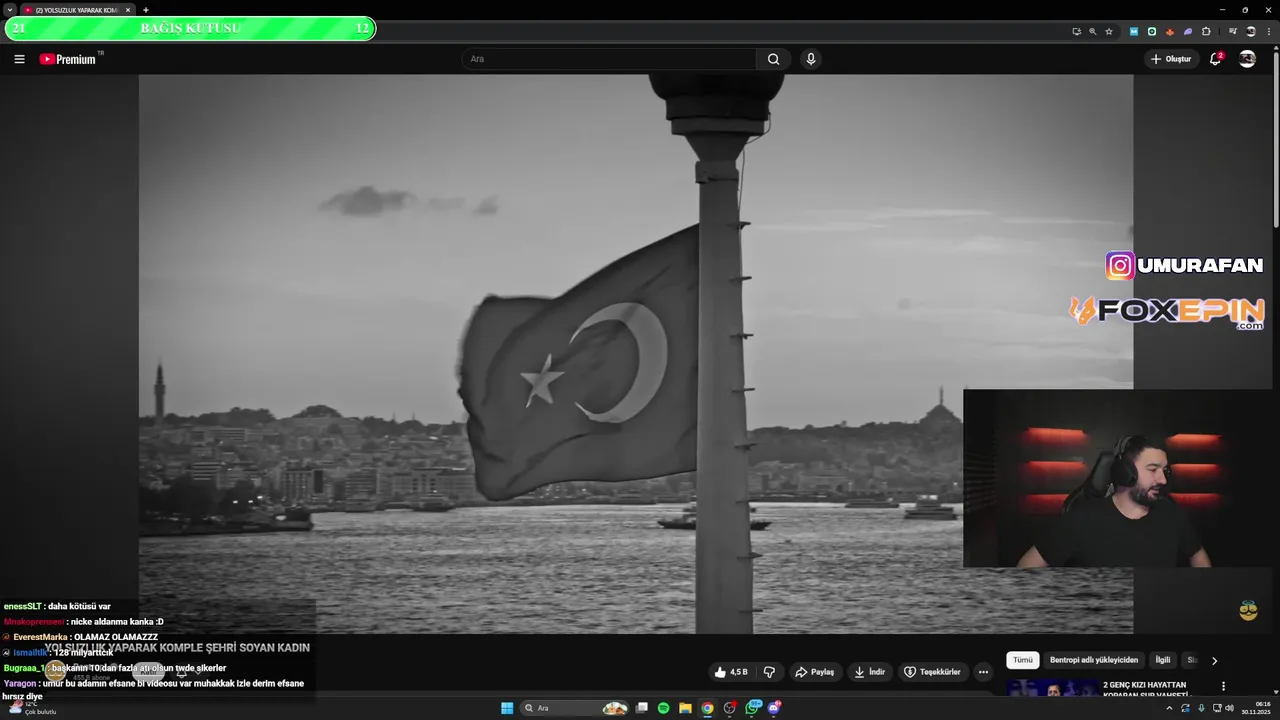Select the Tümü filter chip

pyautogui.click(x=1023, y=660)
